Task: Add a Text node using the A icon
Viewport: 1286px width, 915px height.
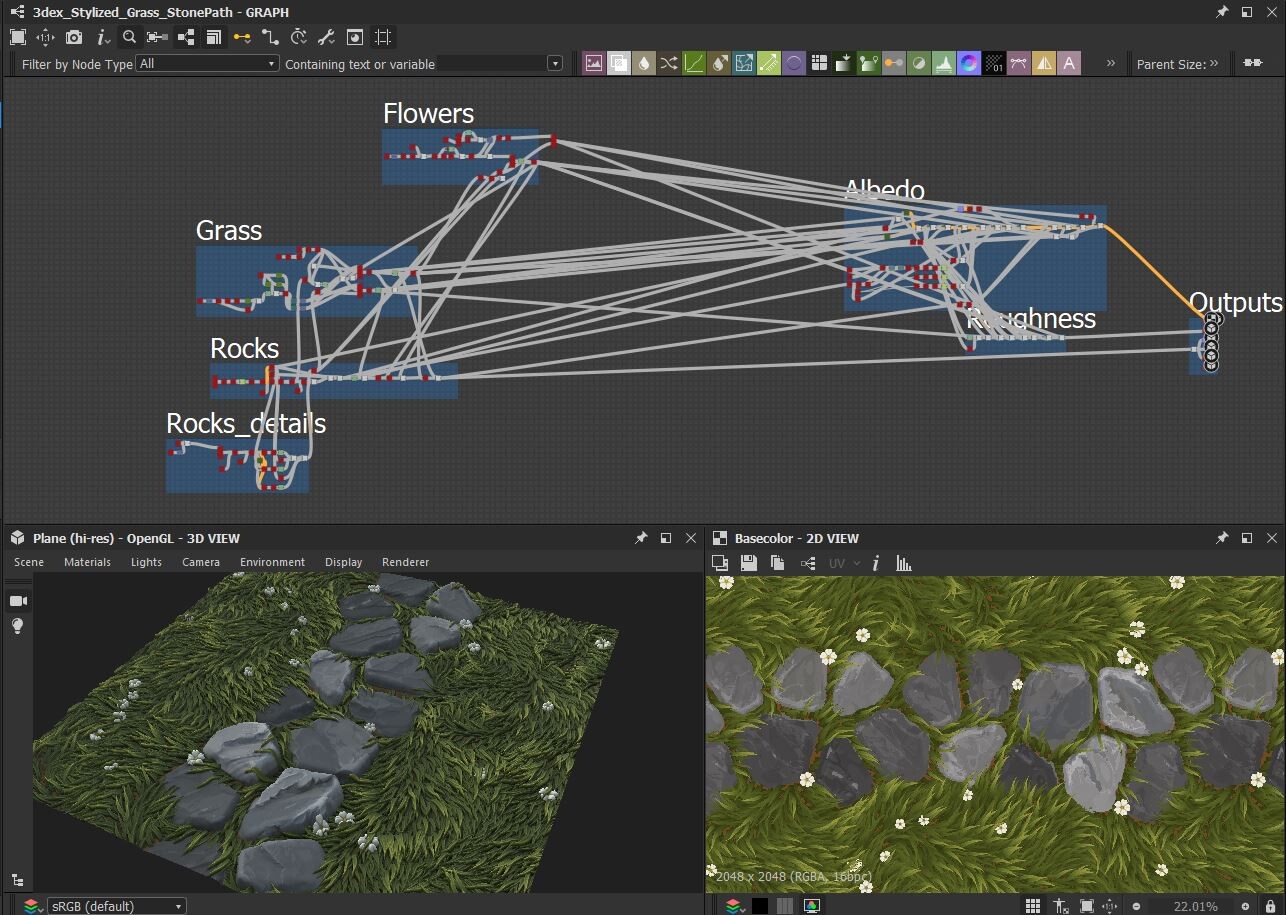Action: point(1069,63)
